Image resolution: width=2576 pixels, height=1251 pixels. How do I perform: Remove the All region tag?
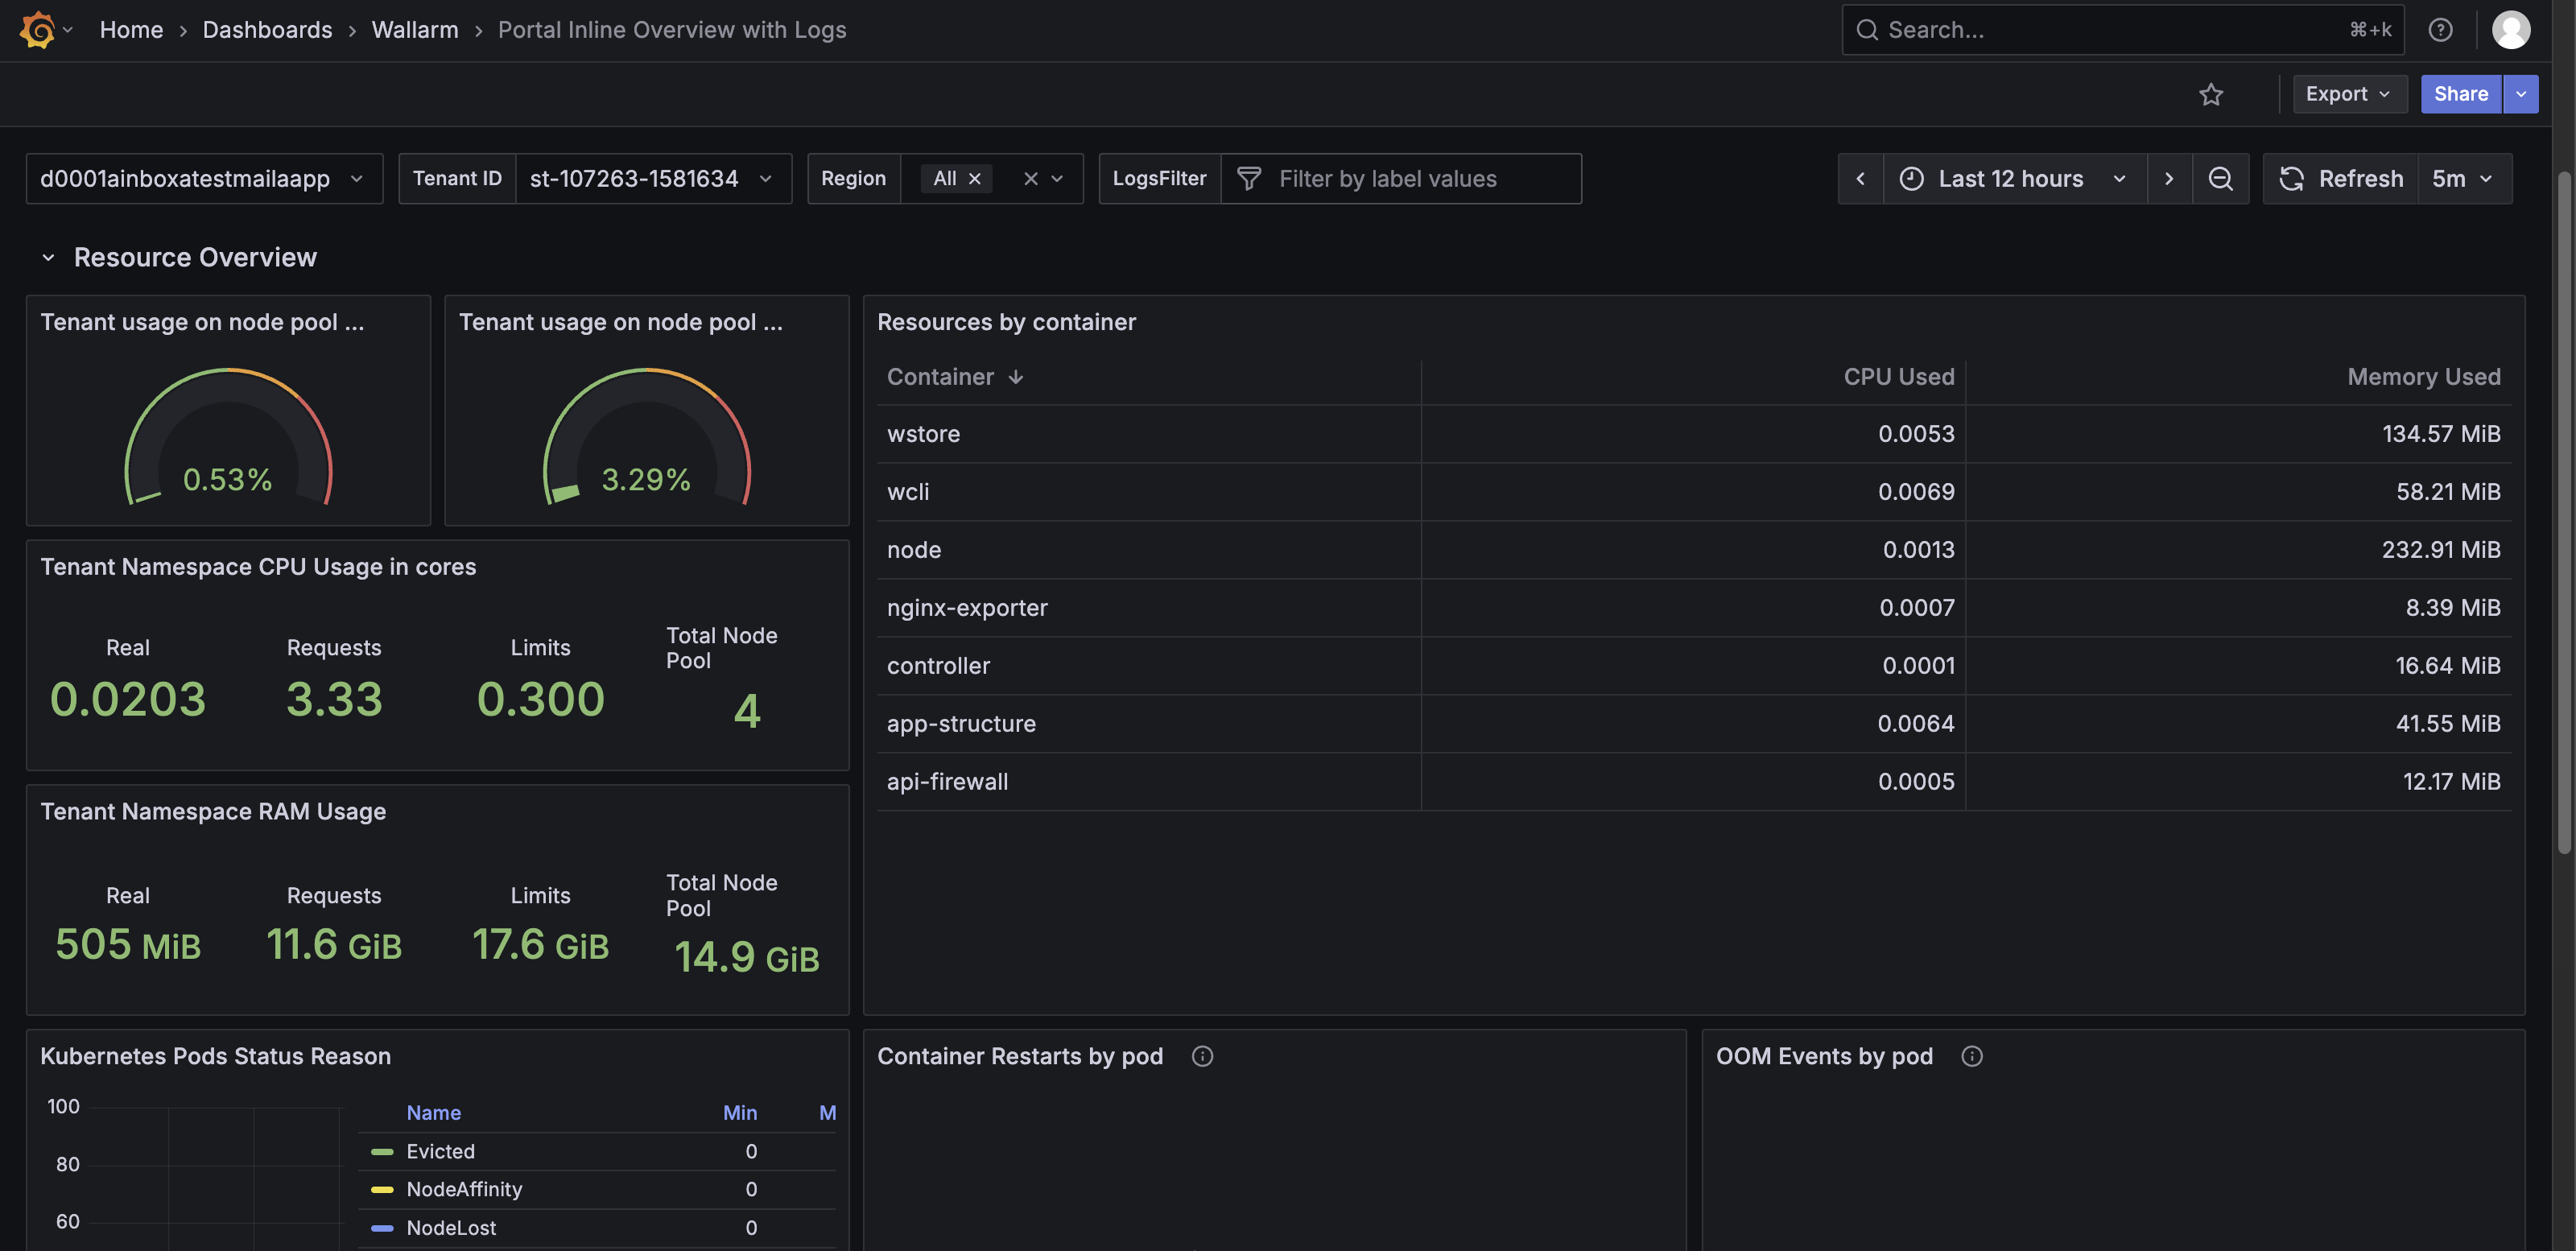[975, 179]
